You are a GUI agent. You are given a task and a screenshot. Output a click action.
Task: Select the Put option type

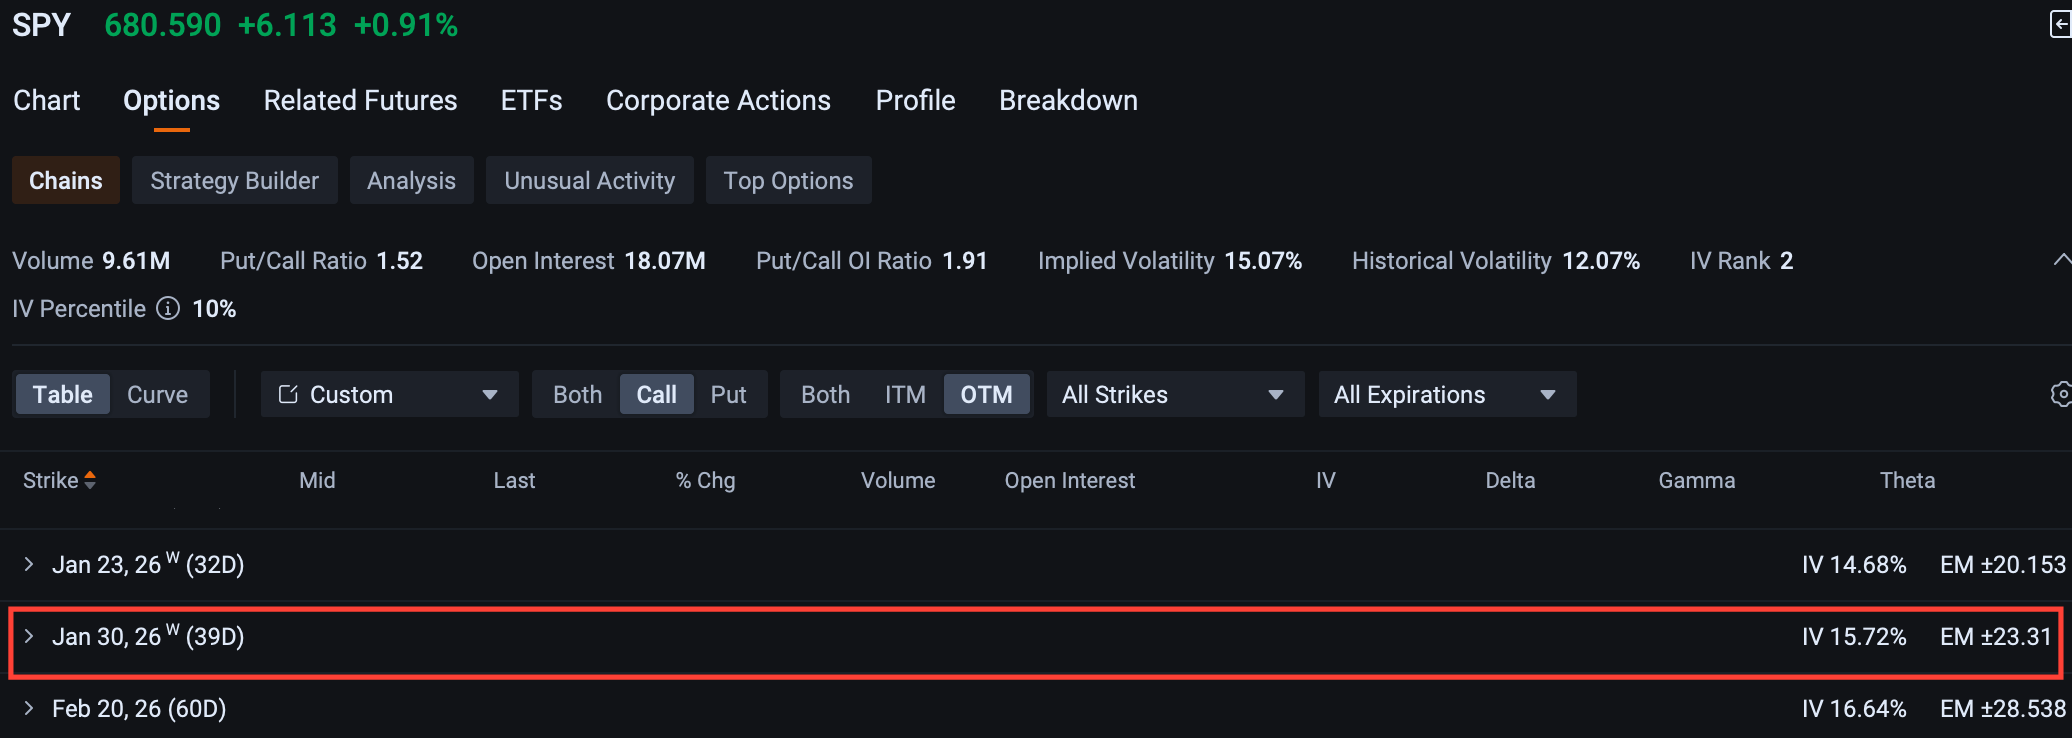click(x=729, y=394)
